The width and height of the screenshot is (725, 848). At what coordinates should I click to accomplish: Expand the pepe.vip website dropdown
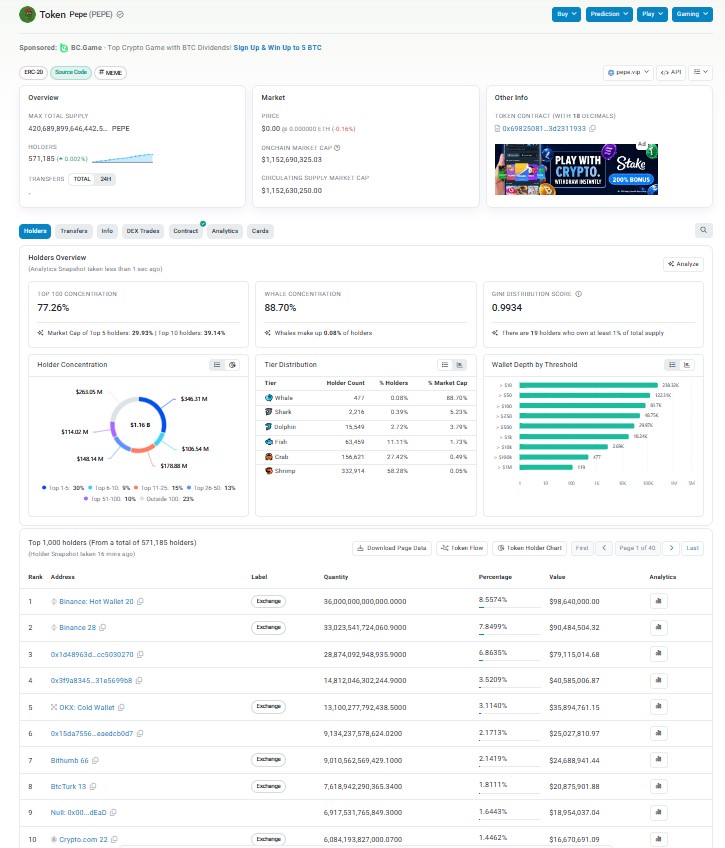(628, 72)
